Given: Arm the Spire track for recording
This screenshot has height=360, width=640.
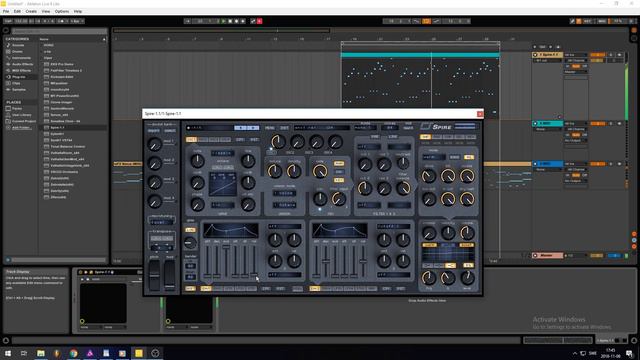Looking at the screenshot, I should pos(620,55).
